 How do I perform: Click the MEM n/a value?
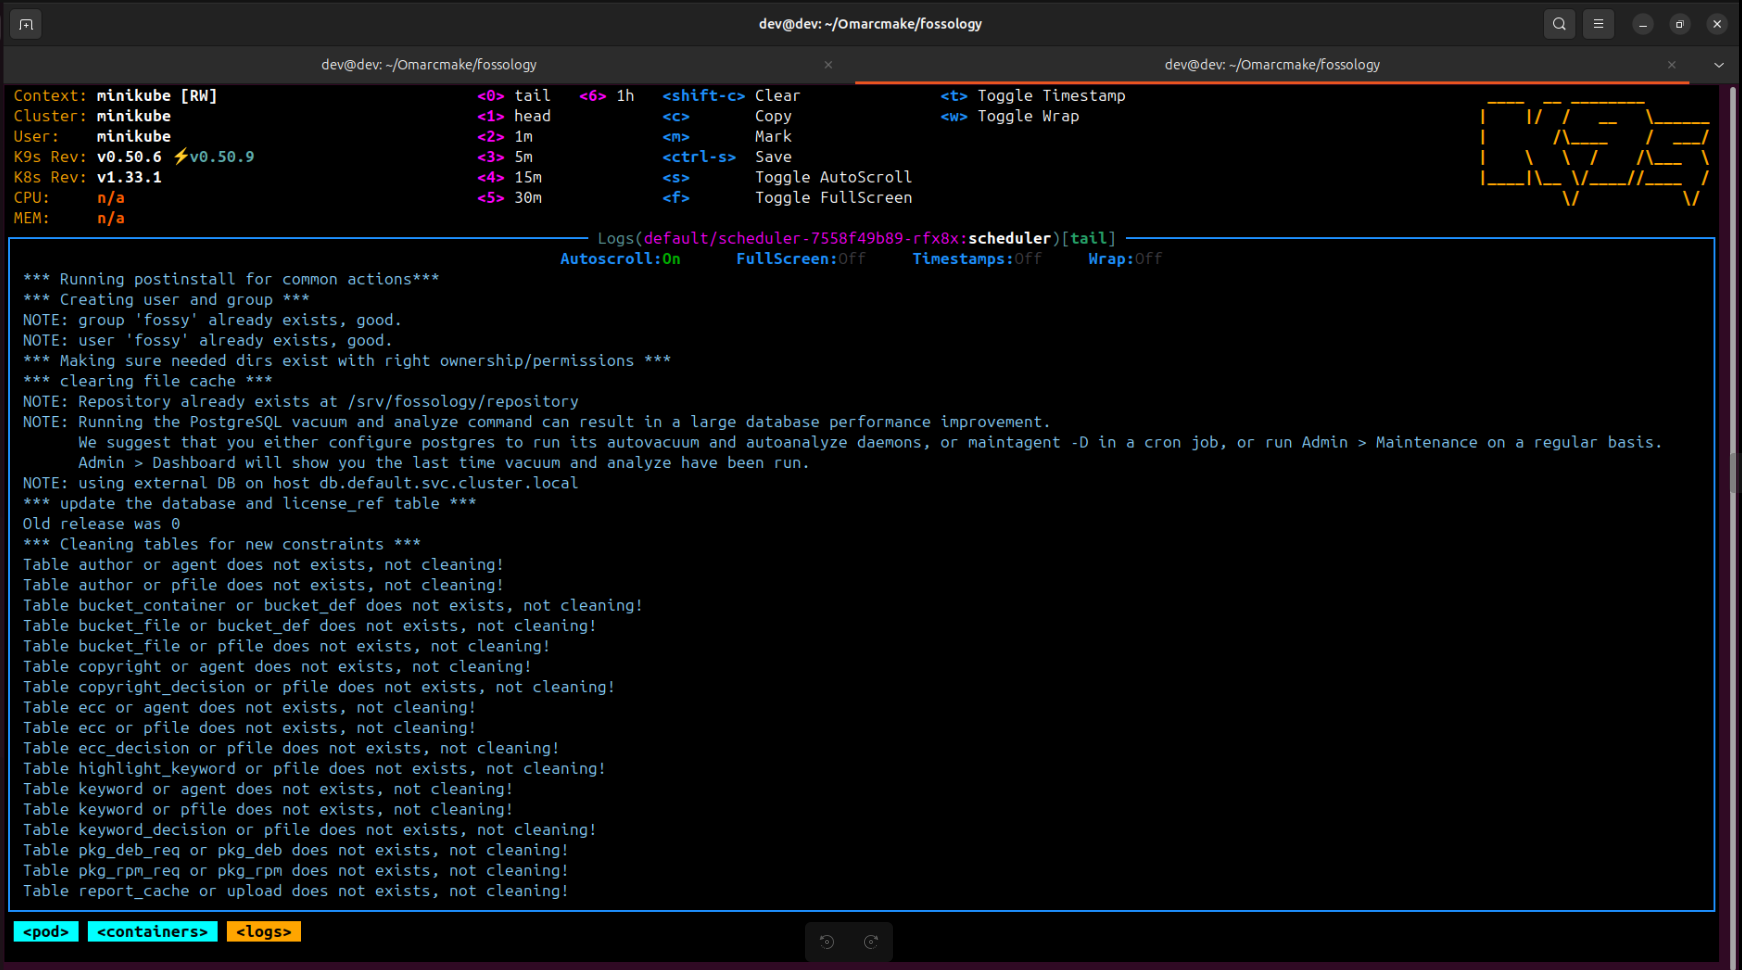(111, 218)
